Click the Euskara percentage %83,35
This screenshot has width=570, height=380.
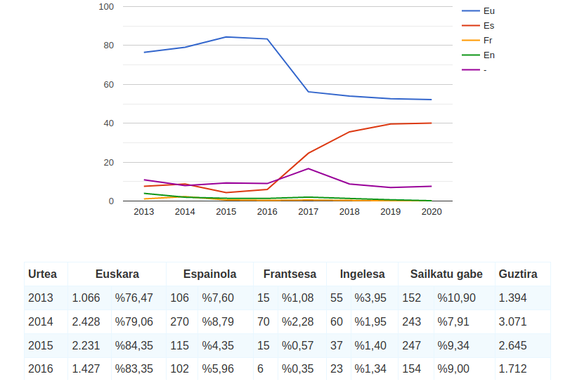pos(139,369)
